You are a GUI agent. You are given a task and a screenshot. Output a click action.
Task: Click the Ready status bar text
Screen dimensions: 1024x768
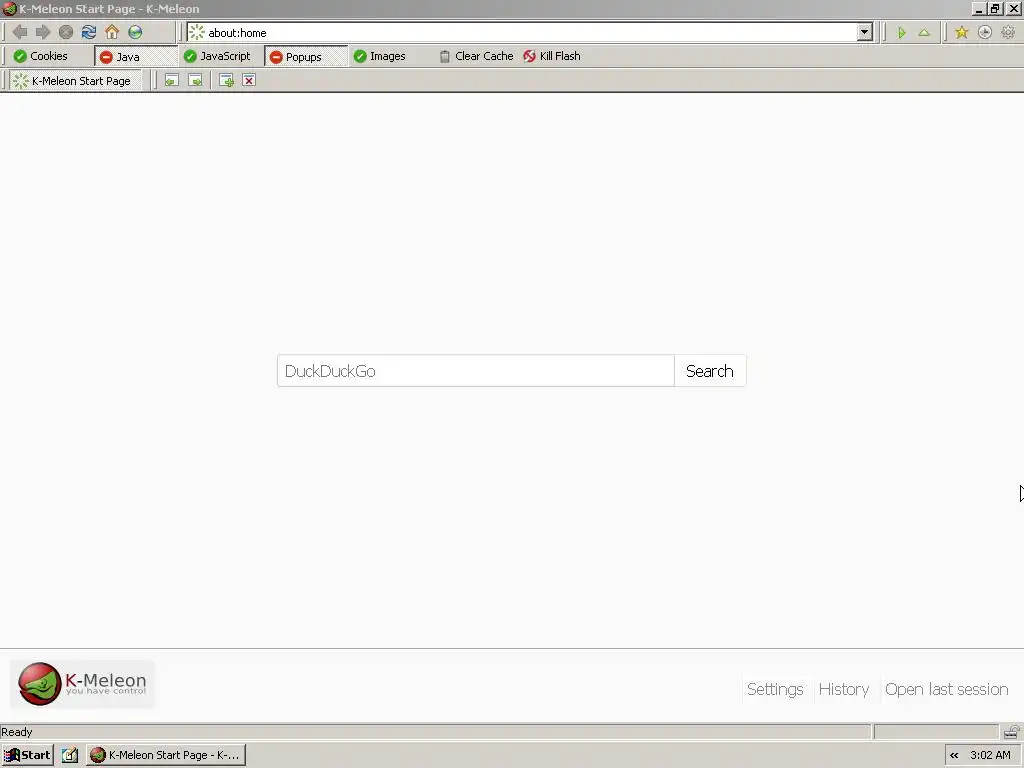pos(17,732)
